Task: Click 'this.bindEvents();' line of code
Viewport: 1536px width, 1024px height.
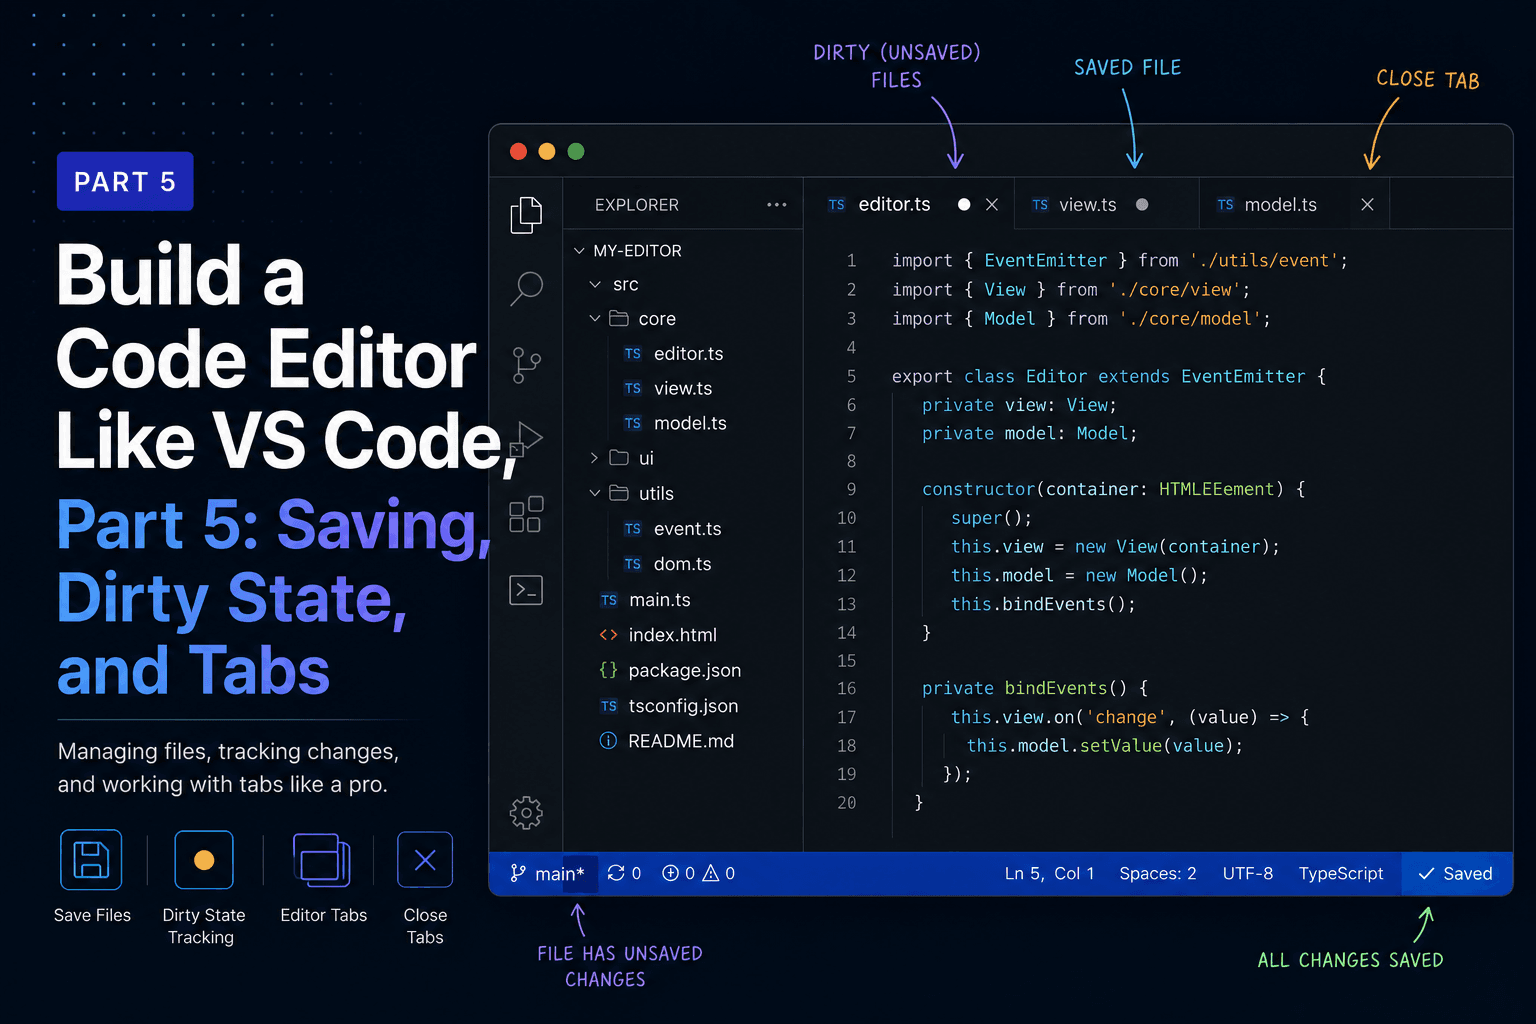Action: pyautogui.click(x=1043, y=604)
